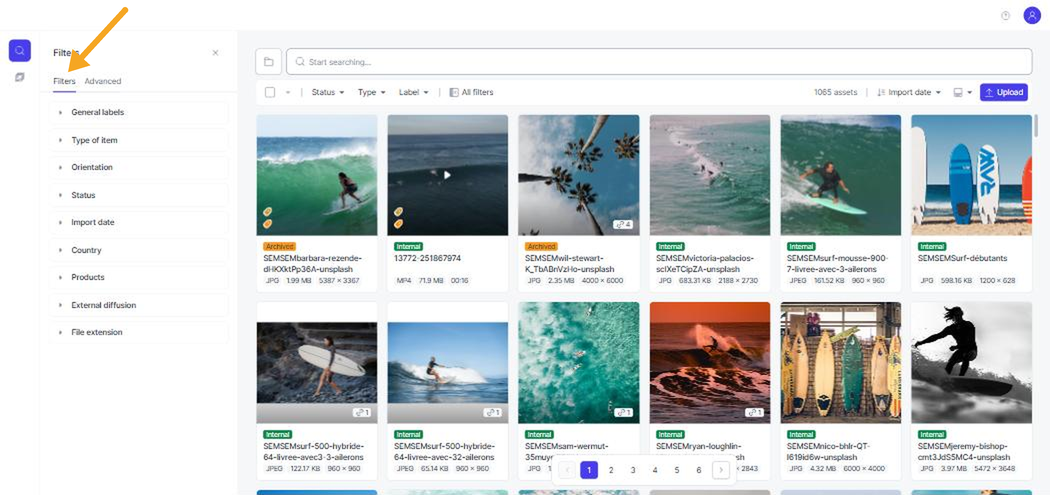The width and height of the screenshot is (1050, 495).
Task: Go to the next results page arrow
Action: 721,470
